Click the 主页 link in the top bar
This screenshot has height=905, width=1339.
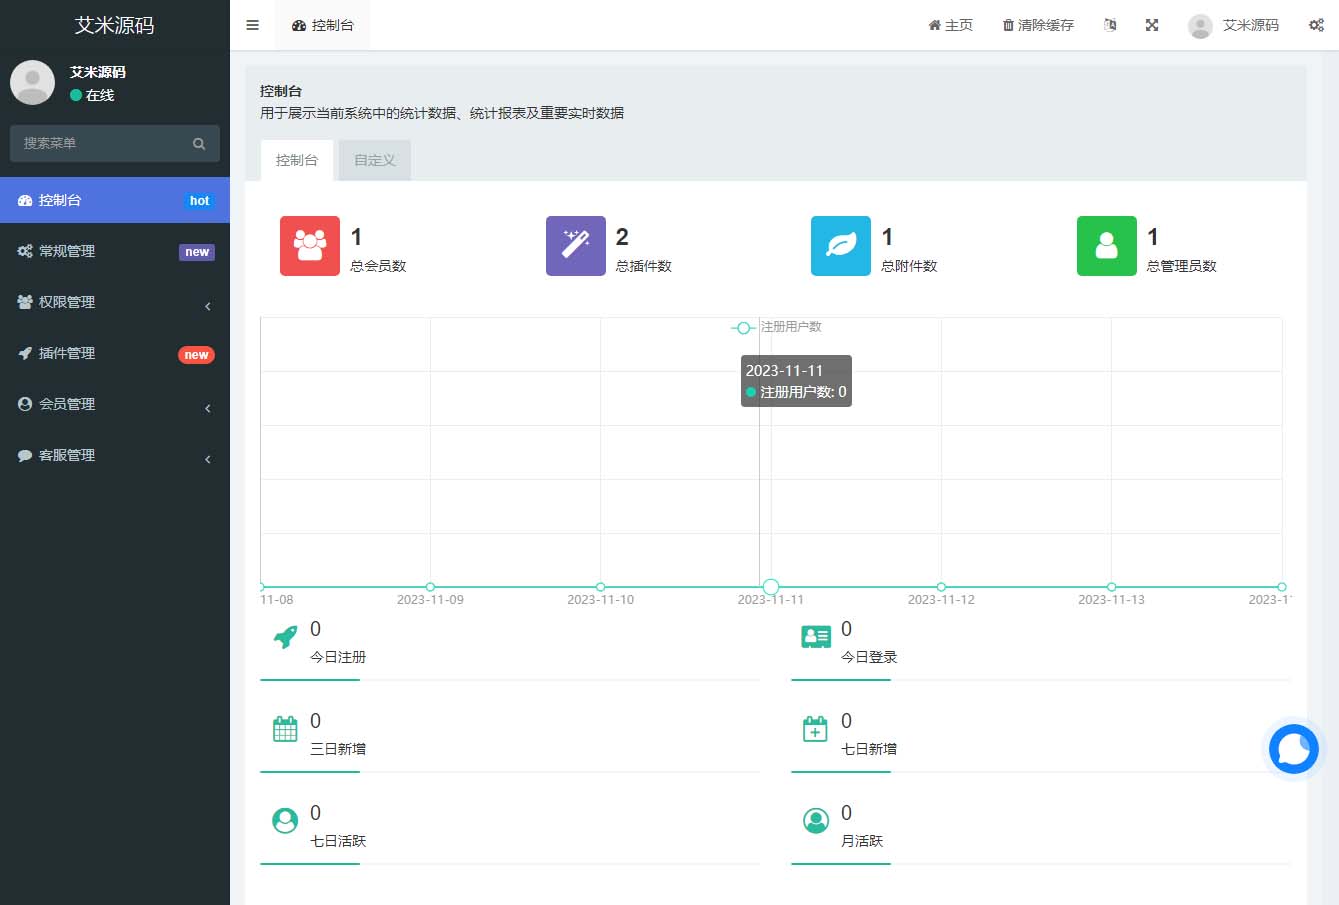[949, 25]
